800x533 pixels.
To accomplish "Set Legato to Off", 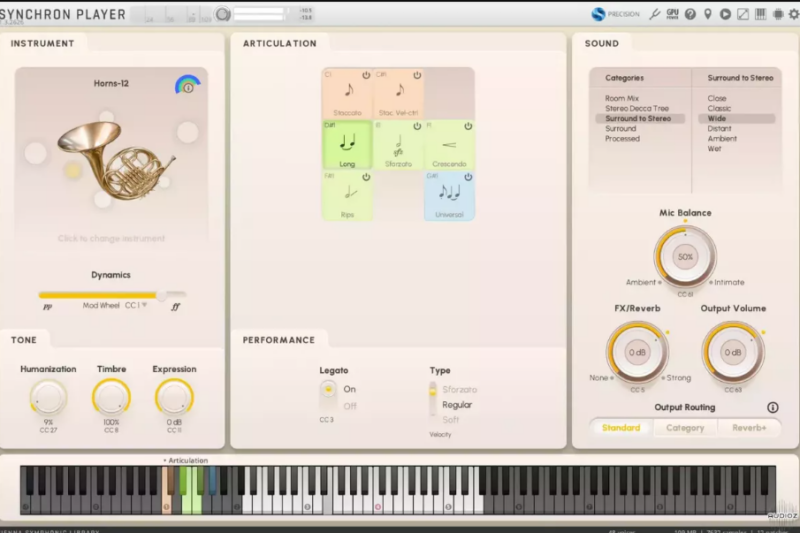I will click(350, 406).
